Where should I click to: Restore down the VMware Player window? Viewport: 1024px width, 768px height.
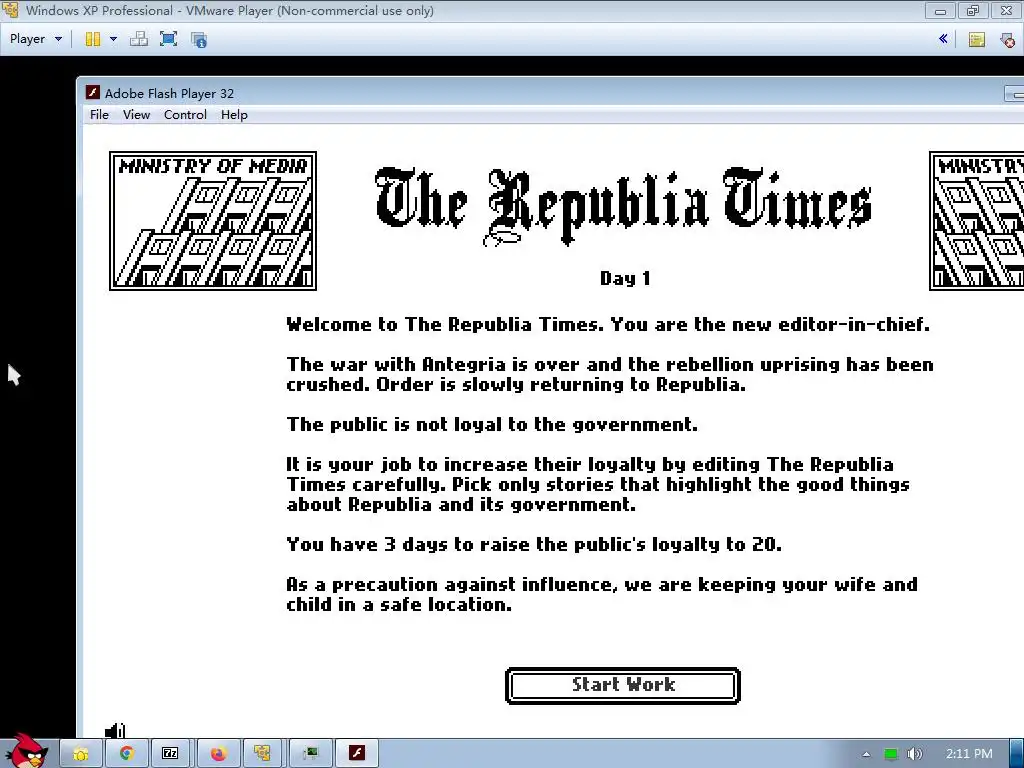coord(973,11)
